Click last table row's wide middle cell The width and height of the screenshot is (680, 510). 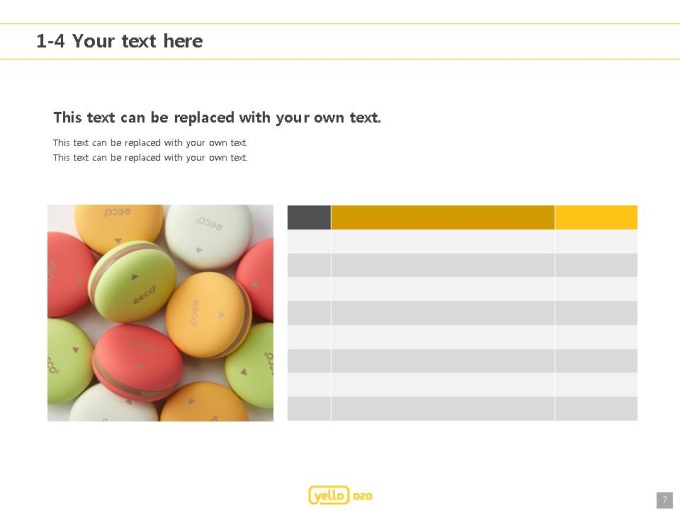tap(442, 409)
